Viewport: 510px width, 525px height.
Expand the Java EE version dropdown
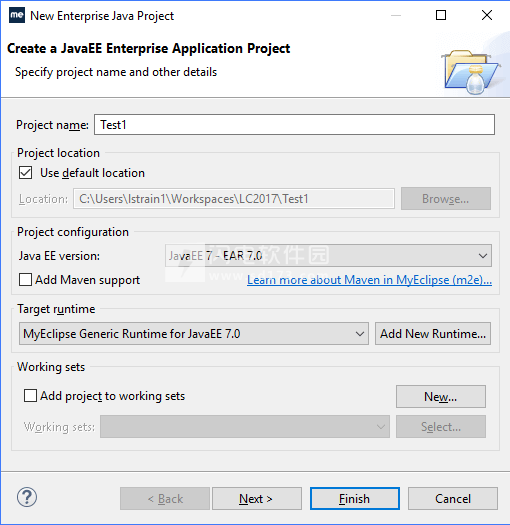pyautogui.click(x=328, y=256)
